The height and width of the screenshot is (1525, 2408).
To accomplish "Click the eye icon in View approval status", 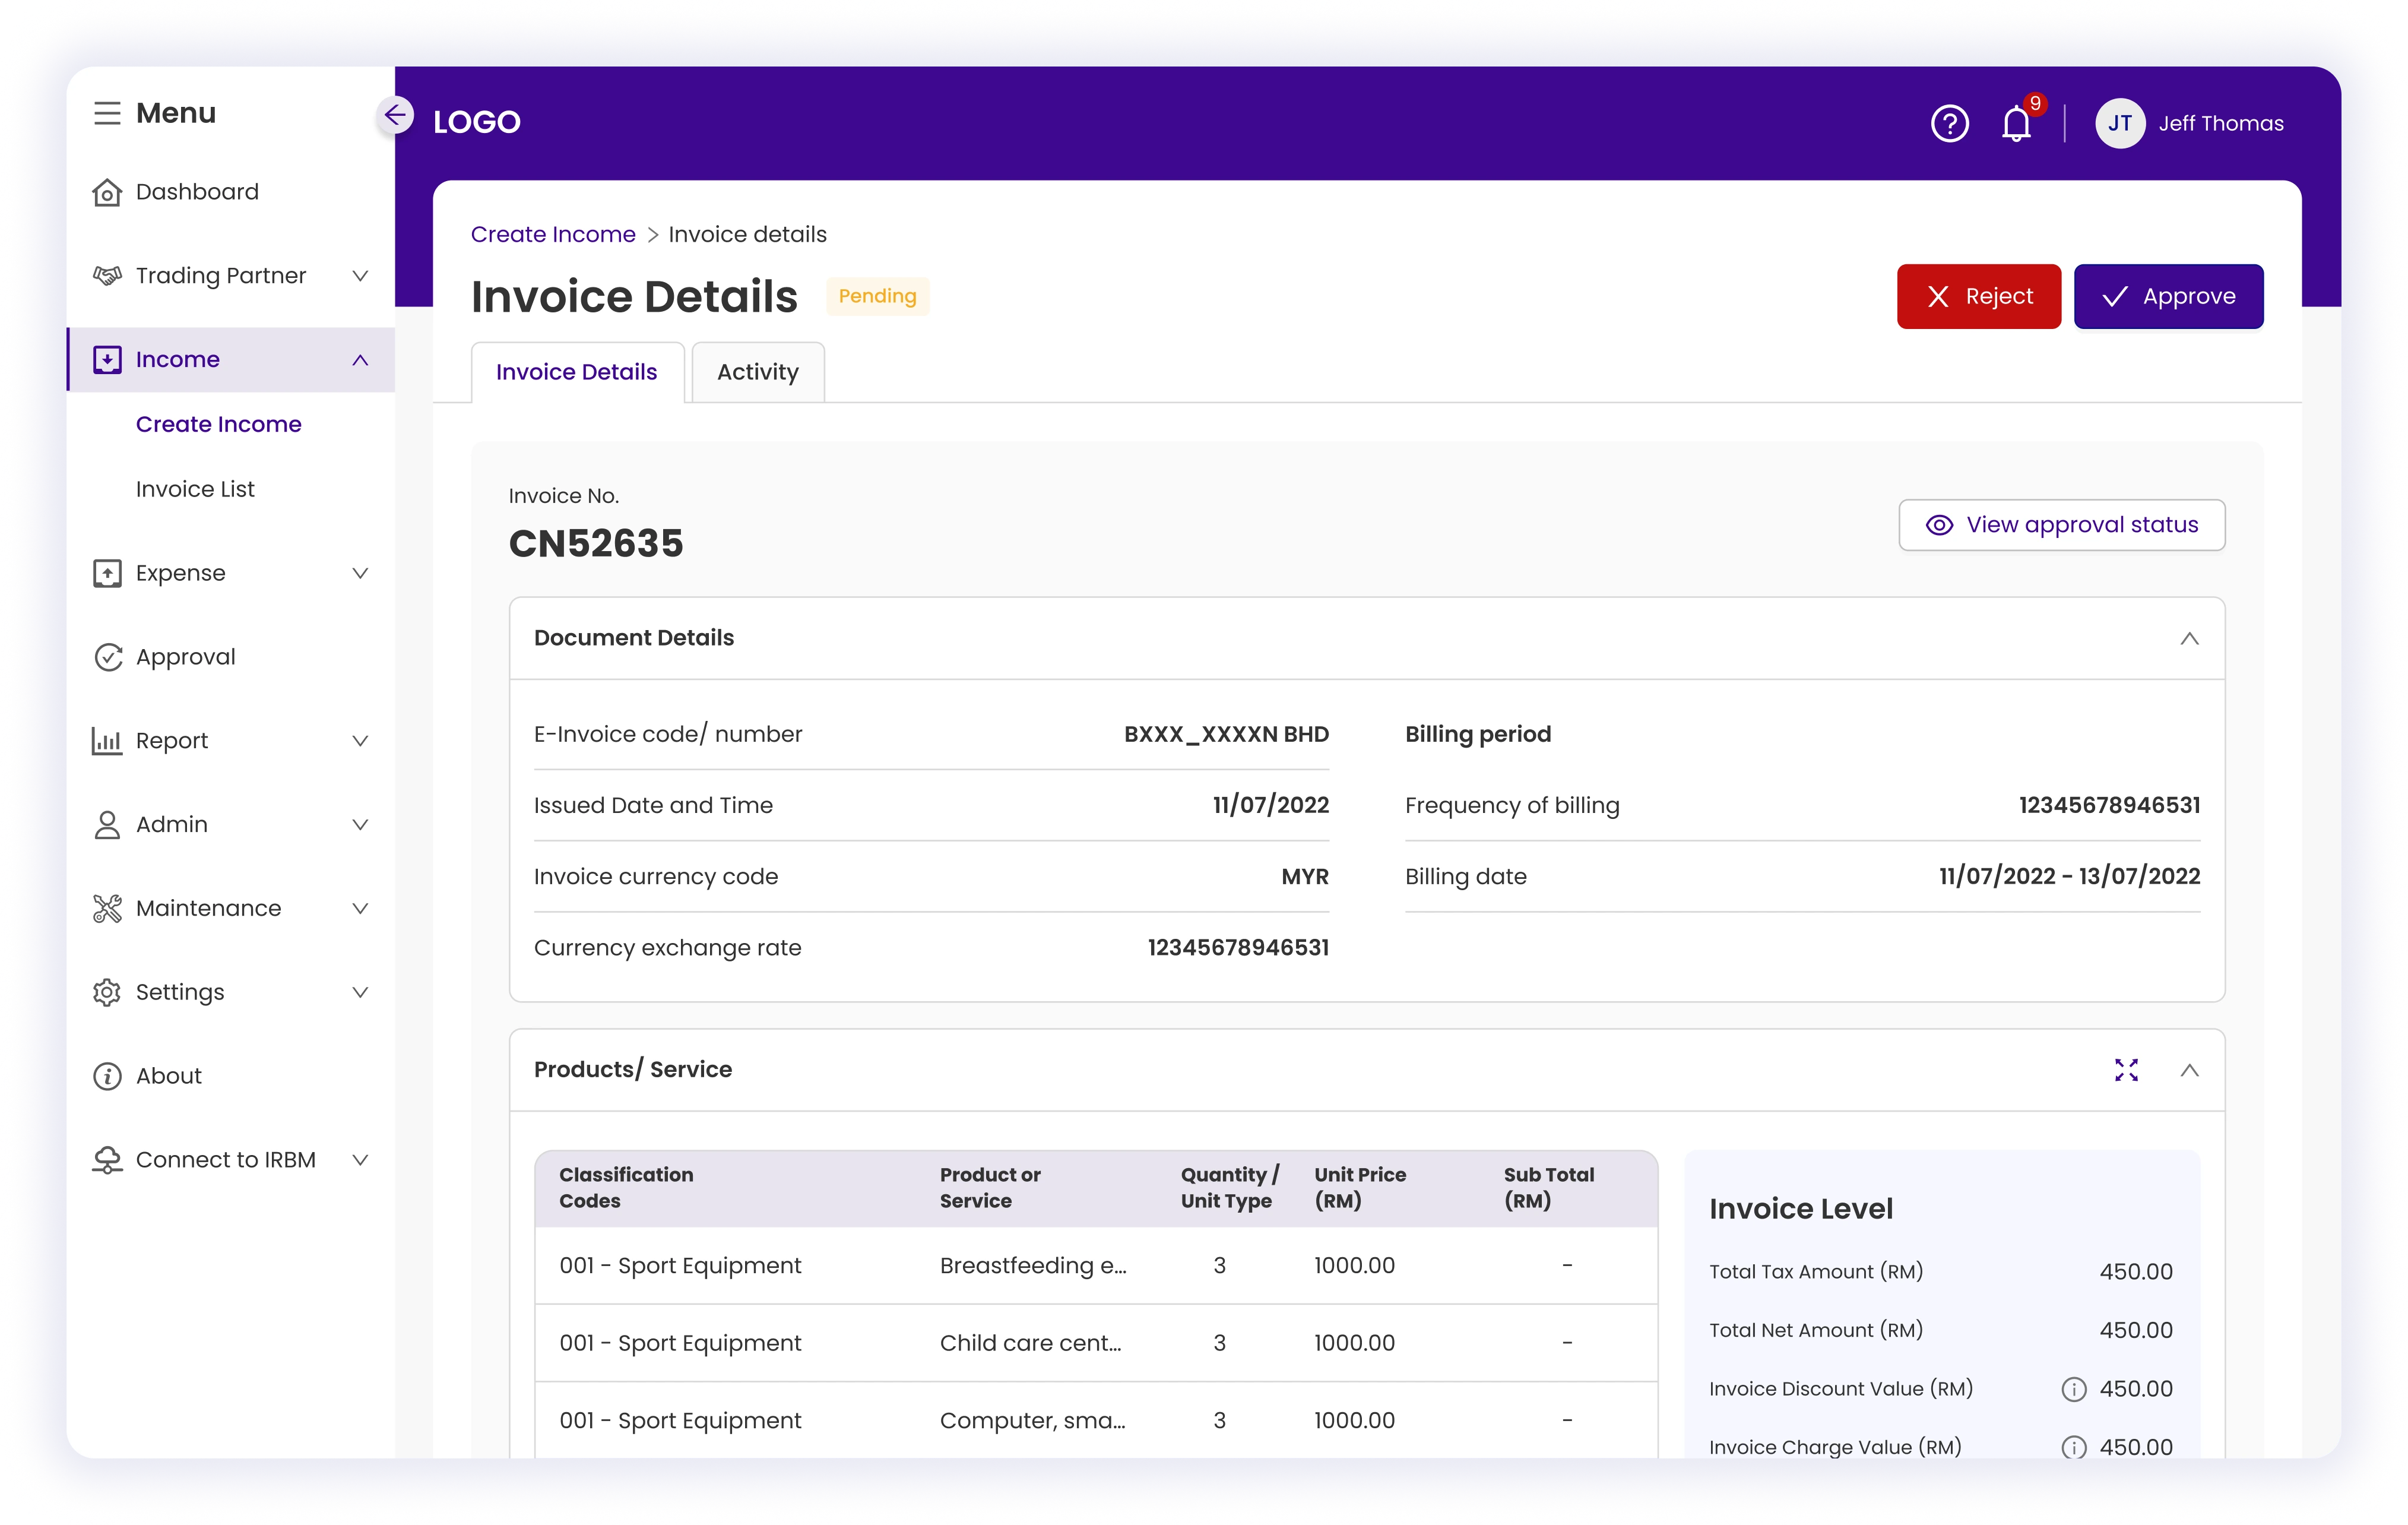I will tap(1939, 525).
